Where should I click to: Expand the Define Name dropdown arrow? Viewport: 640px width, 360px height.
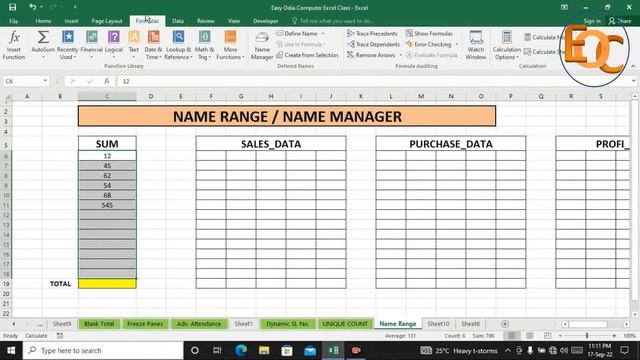[x=323, y=33]
